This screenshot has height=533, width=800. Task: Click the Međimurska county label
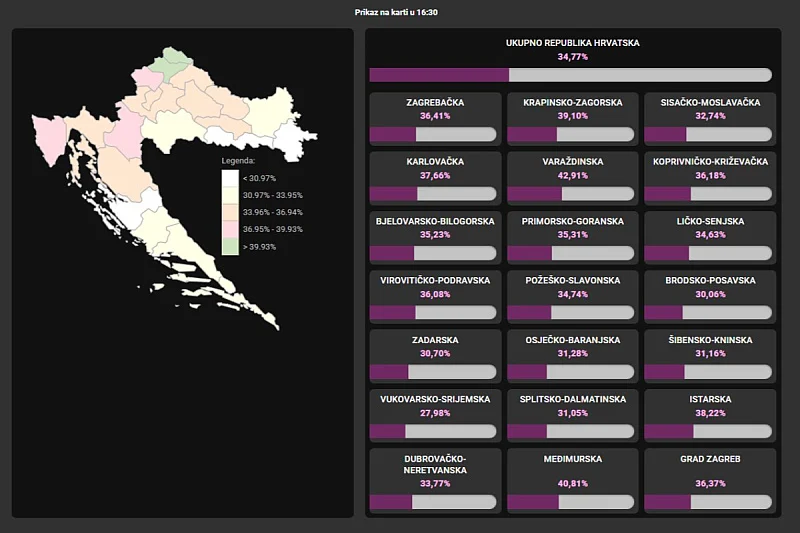(572, 459)
